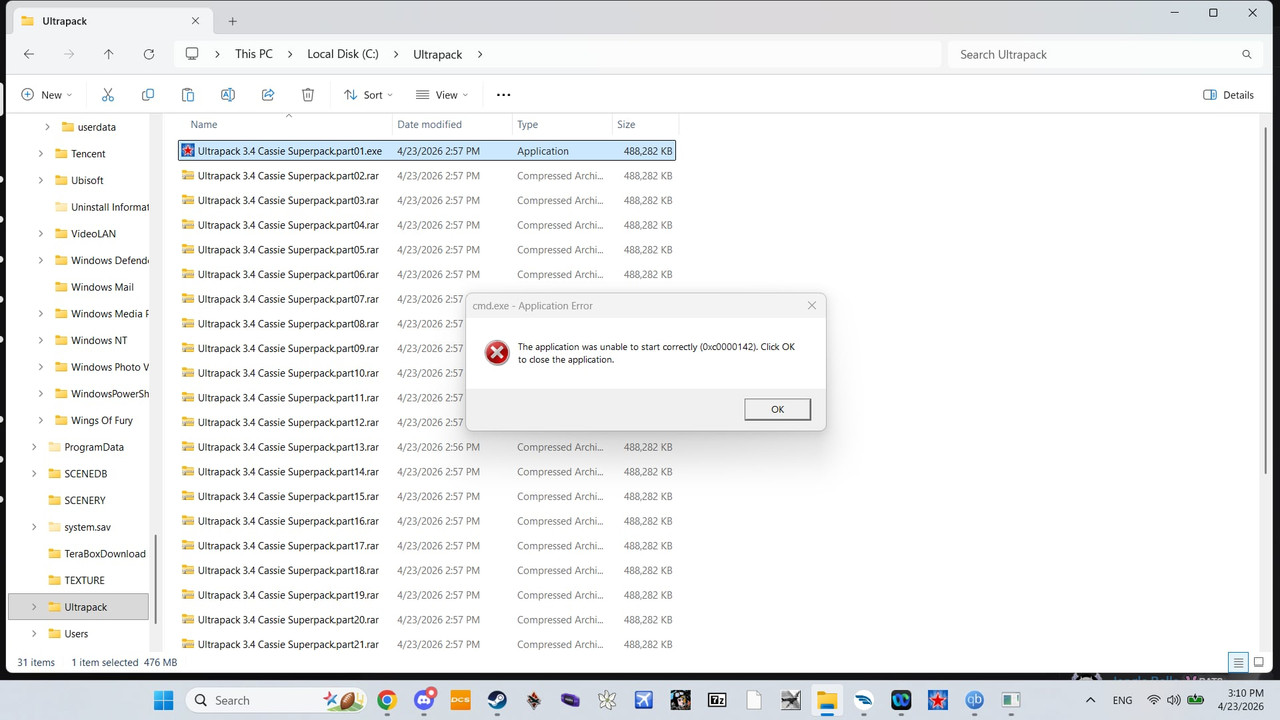Image resolution: width=1280 pixels, height=720 pixels.
Task: Go back with the back arrow
Action: pos(29,54)
